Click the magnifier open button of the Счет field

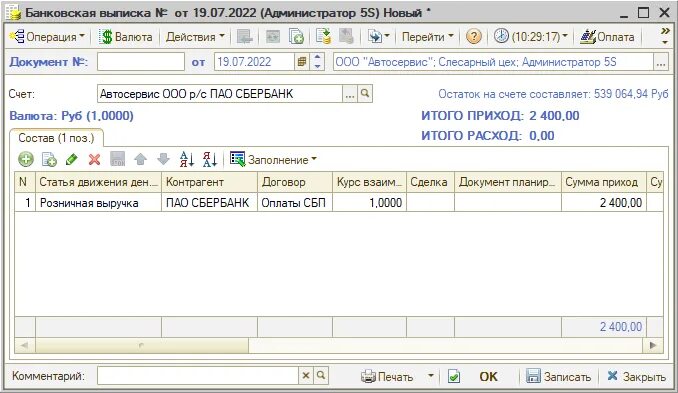point(365,94)
